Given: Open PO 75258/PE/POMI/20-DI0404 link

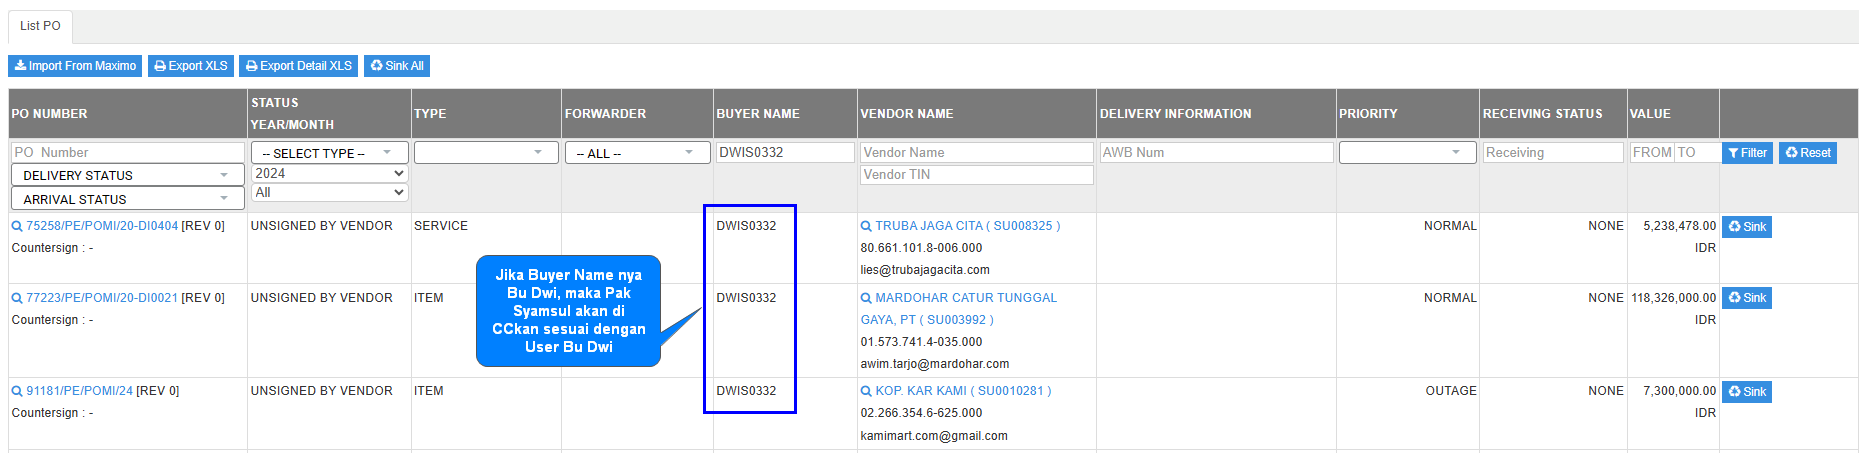Looking at the screenshot, I should (x=102, y=226).
